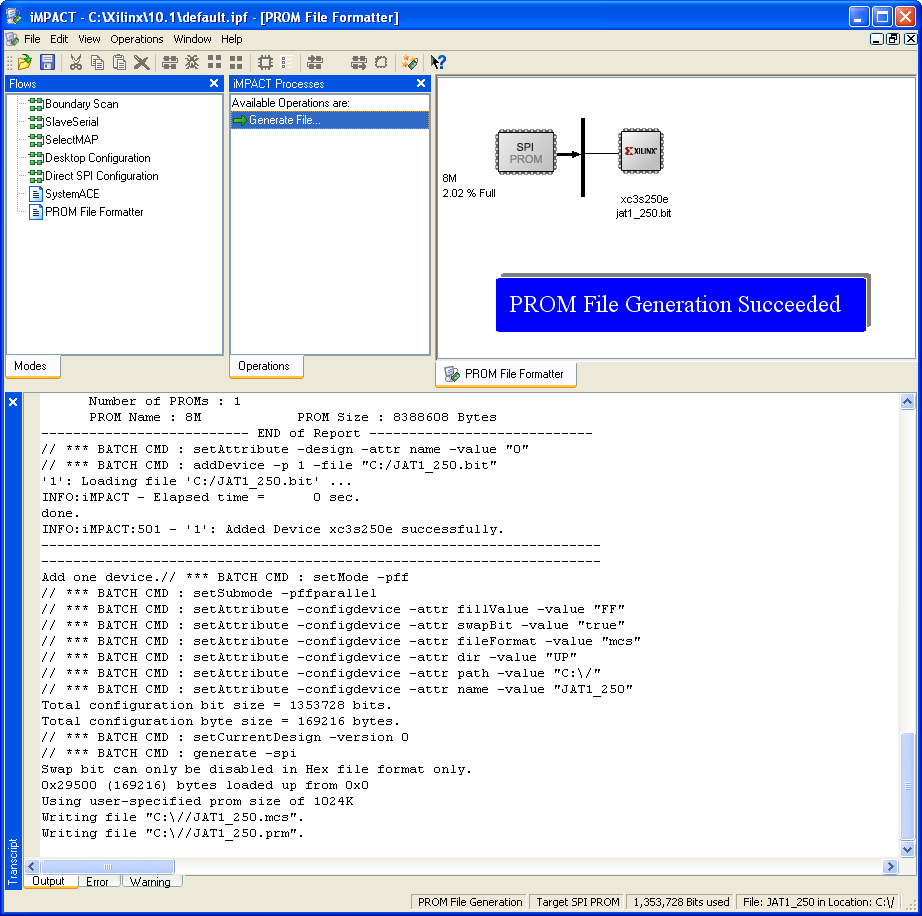Click the bug-shaped debug chain icon
Viewport: 922px width, 916px height.
[192, 62]
